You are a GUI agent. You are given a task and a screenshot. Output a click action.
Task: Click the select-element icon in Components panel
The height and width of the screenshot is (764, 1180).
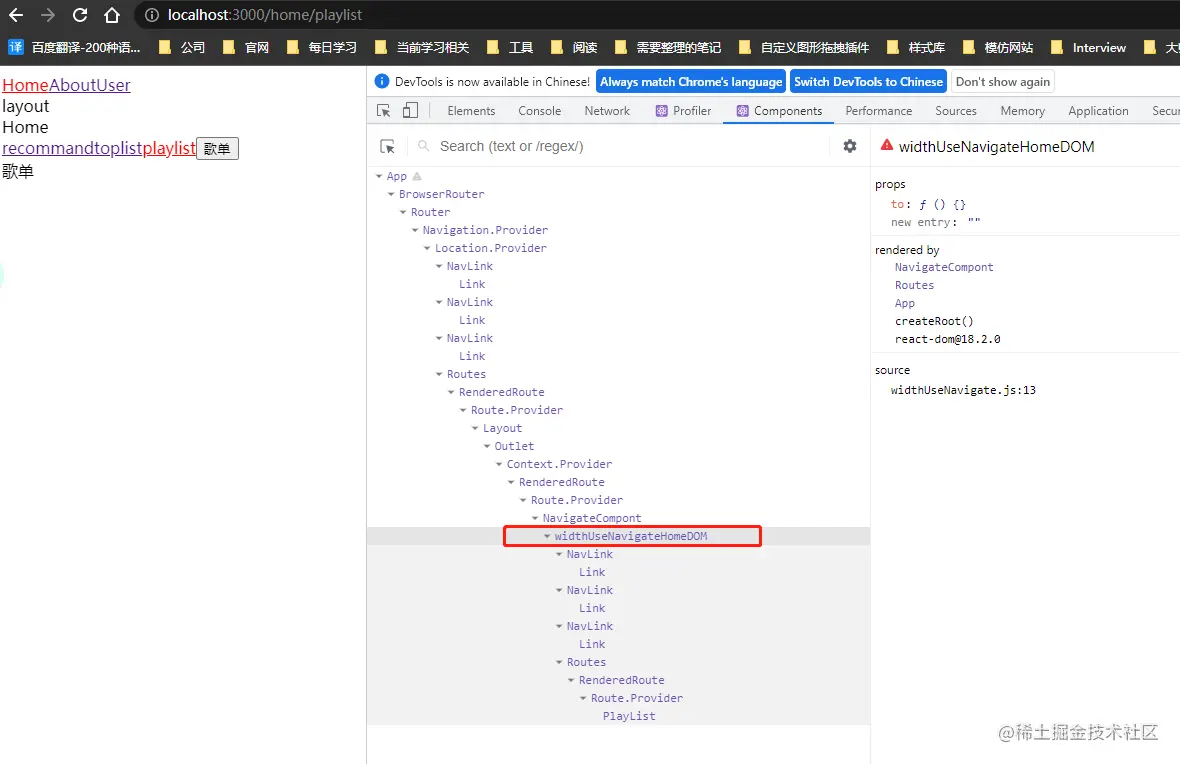(388, 146)
